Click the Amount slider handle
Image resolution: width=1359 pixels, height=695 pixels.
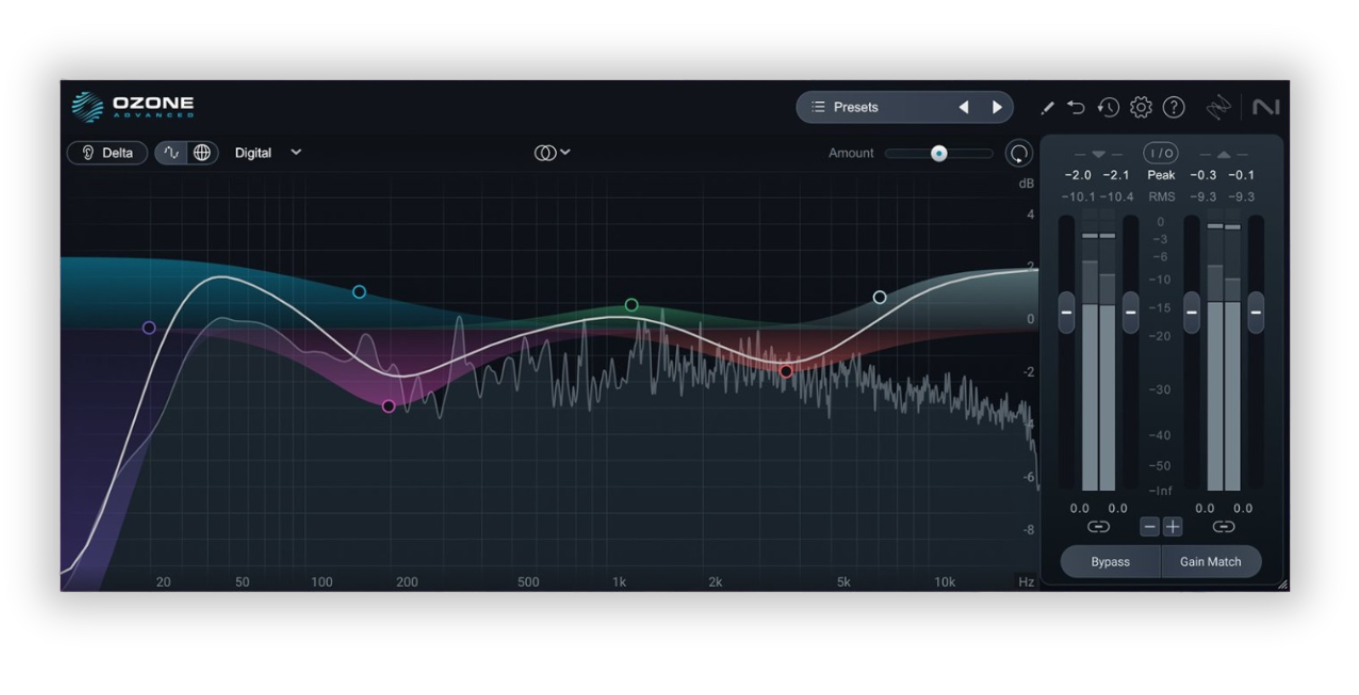coord(938,153)
